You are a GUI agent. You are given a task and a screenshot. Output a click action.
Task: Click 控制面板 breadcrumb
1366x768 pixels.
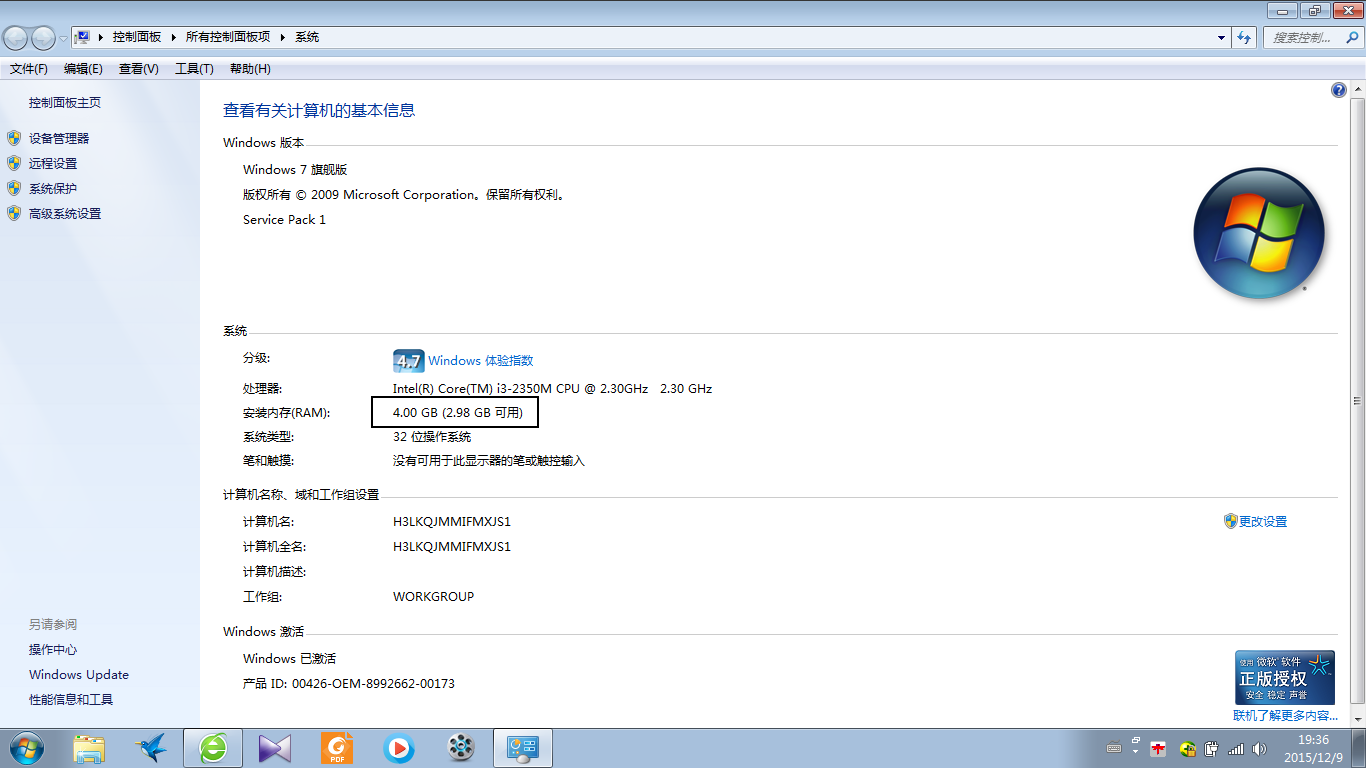[x=137, y=36]
